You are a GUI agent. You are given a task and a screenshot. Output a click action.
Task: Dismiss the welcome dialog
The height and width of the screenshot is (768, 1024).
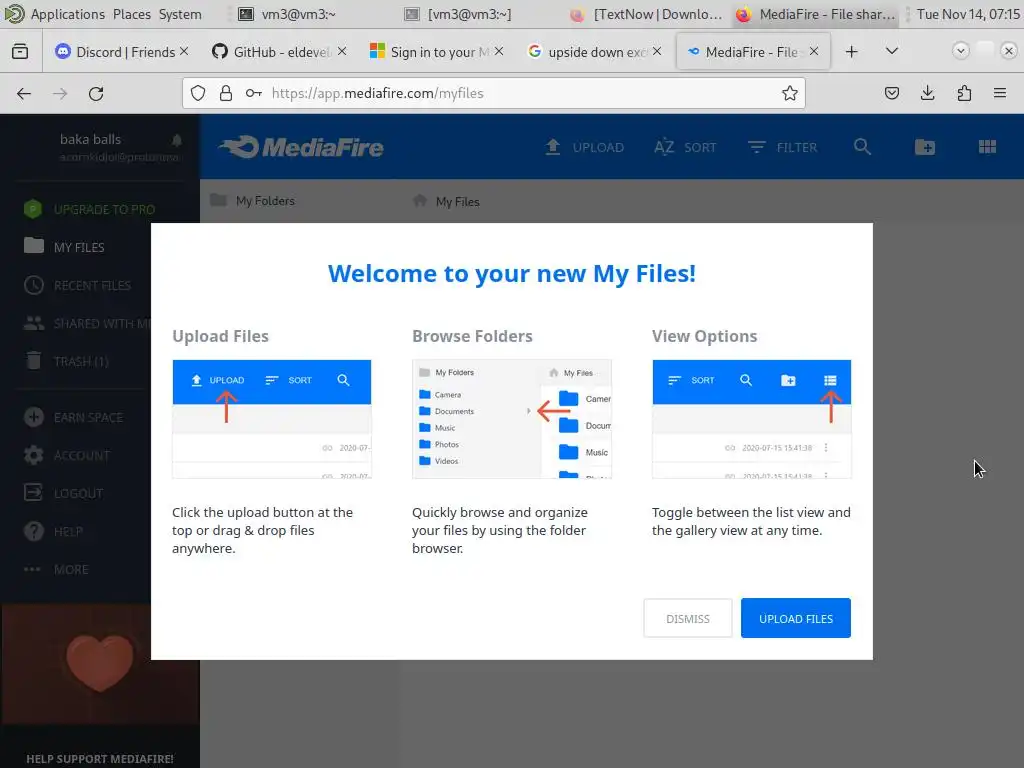(x=688, y=618)
